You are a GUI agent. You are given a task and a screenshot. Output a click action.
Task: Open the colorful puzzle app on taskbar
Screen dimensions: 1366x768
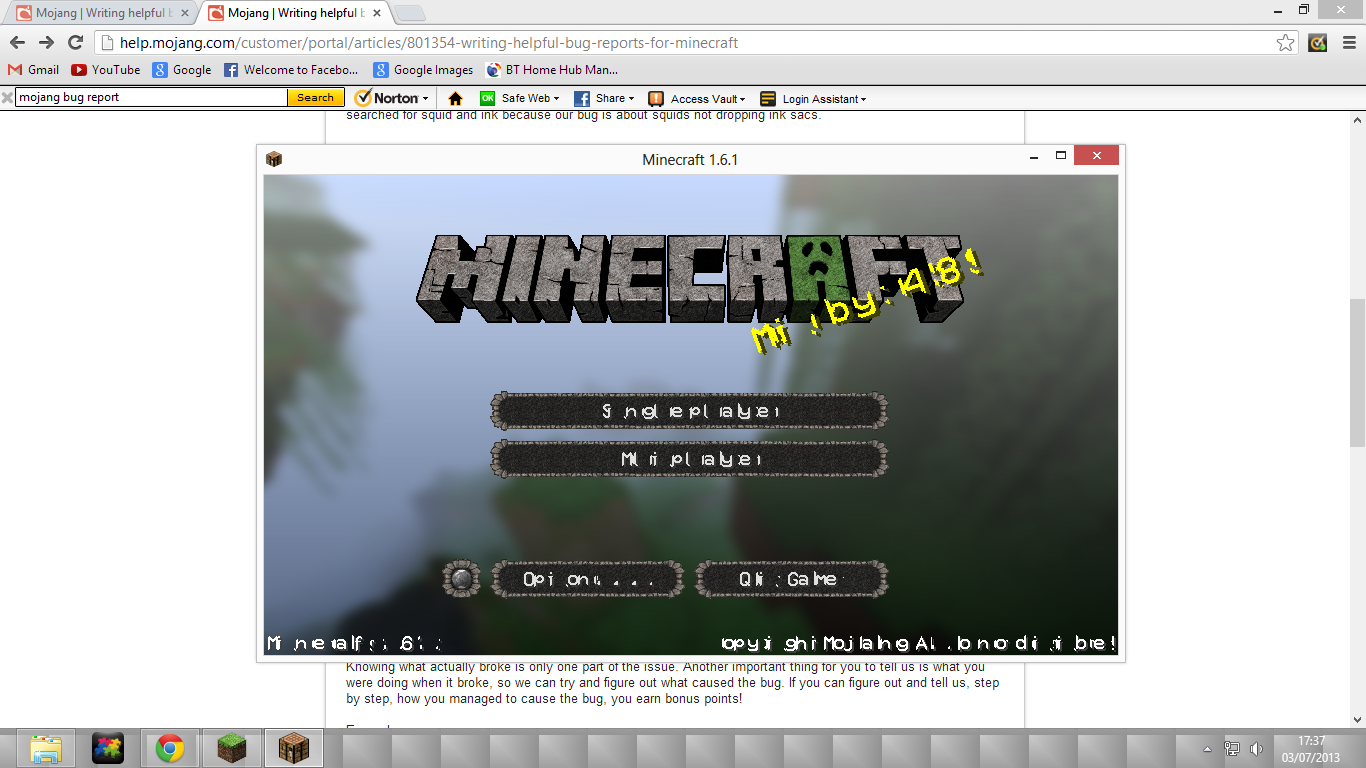tap(107, 748)
